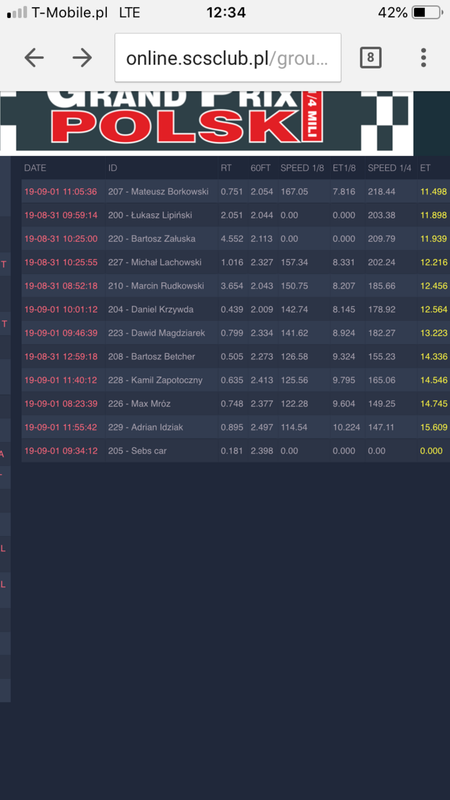Tap date 19-09-01 11:05:36
The width and height of the screenshot is (450, 800).
[61, 192]
